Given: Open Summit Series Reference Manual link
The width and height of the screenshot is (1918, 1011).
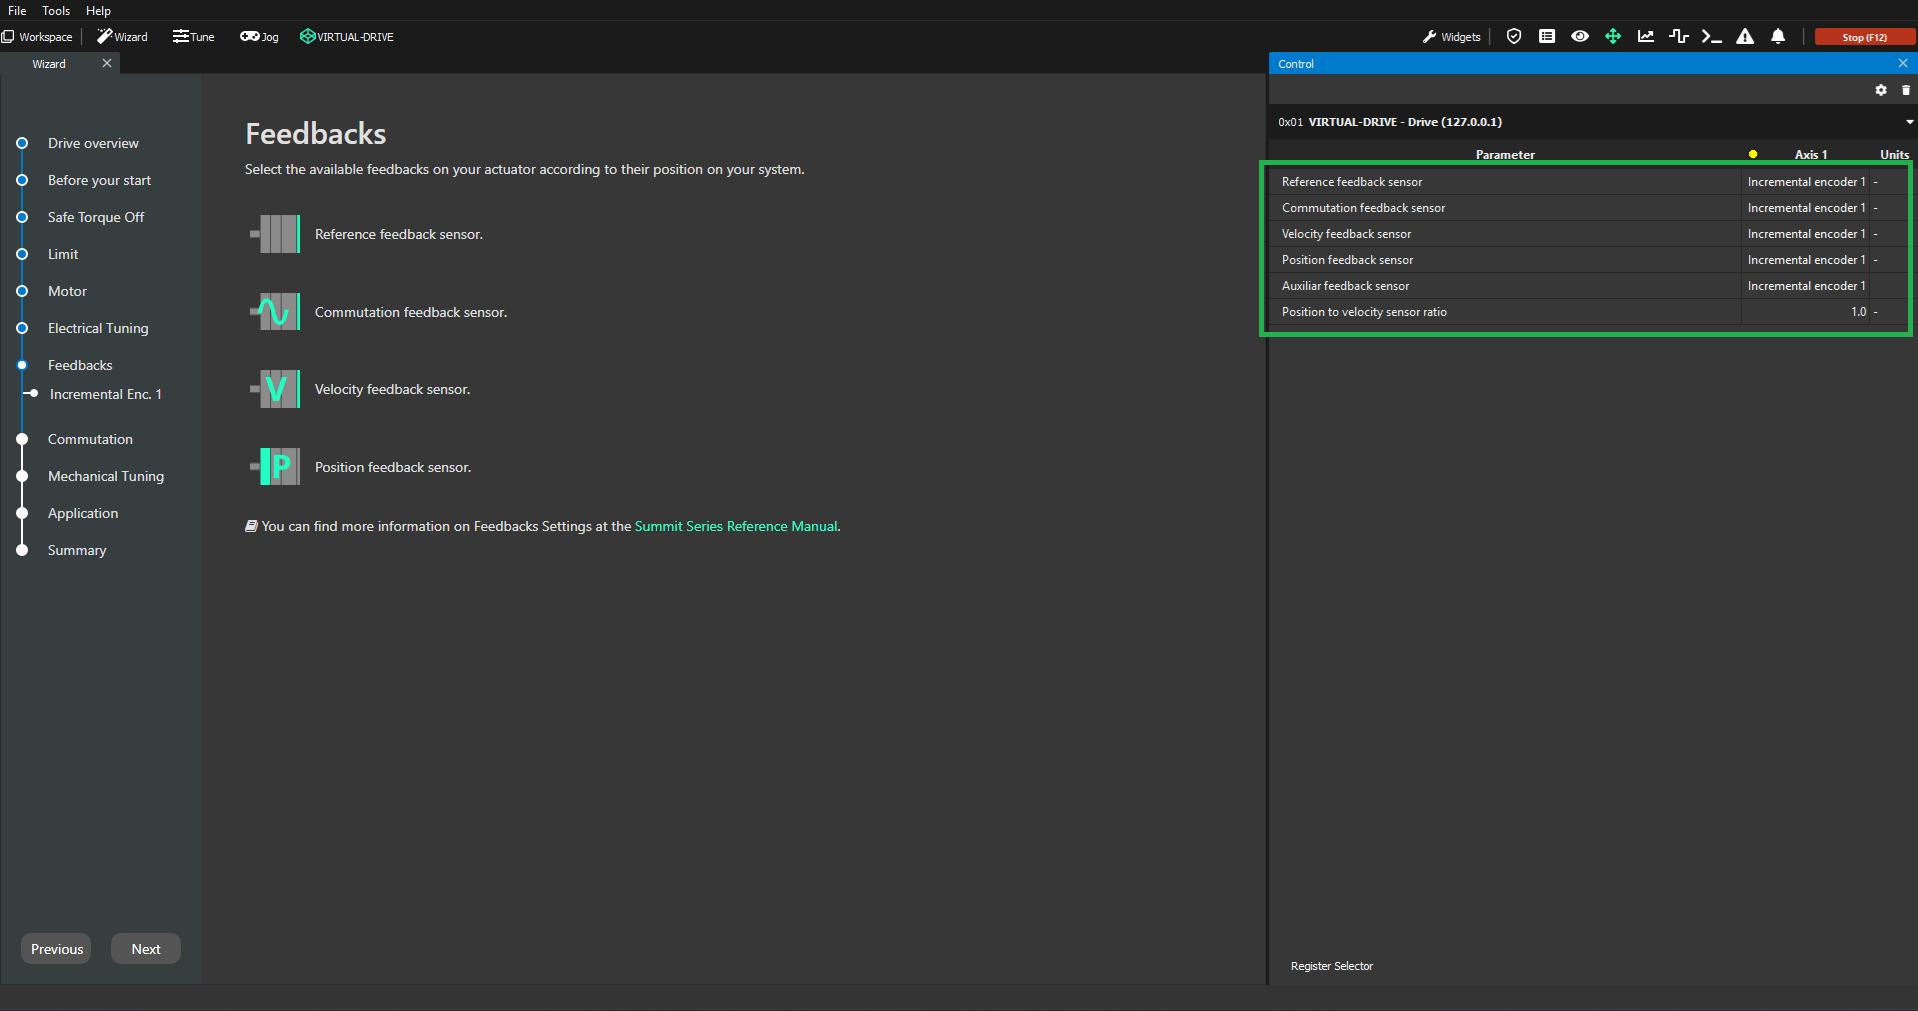Looking at the screenshot, I should pos(736,526).
